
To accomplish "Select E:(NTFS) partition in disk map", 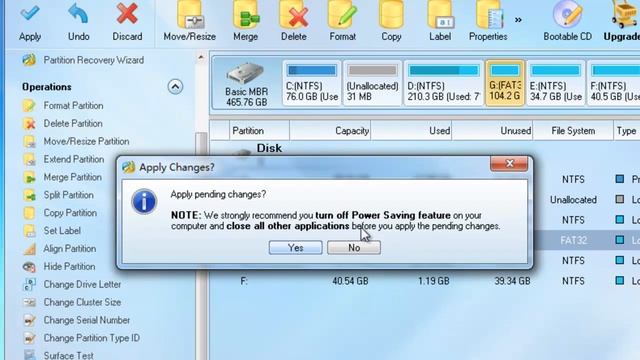I will [556, 83].
